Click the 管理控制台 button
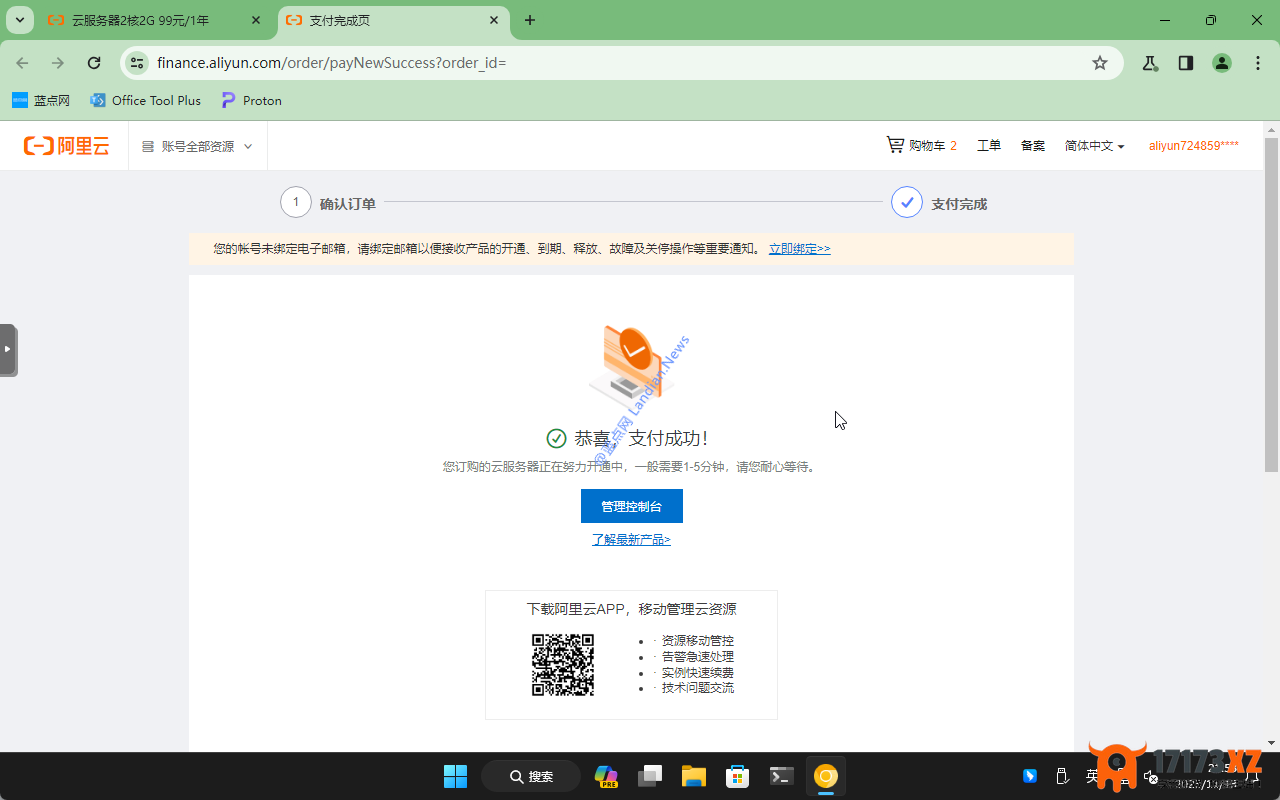1280x800 pixels. pyautogui.click(x=632, y=506)
